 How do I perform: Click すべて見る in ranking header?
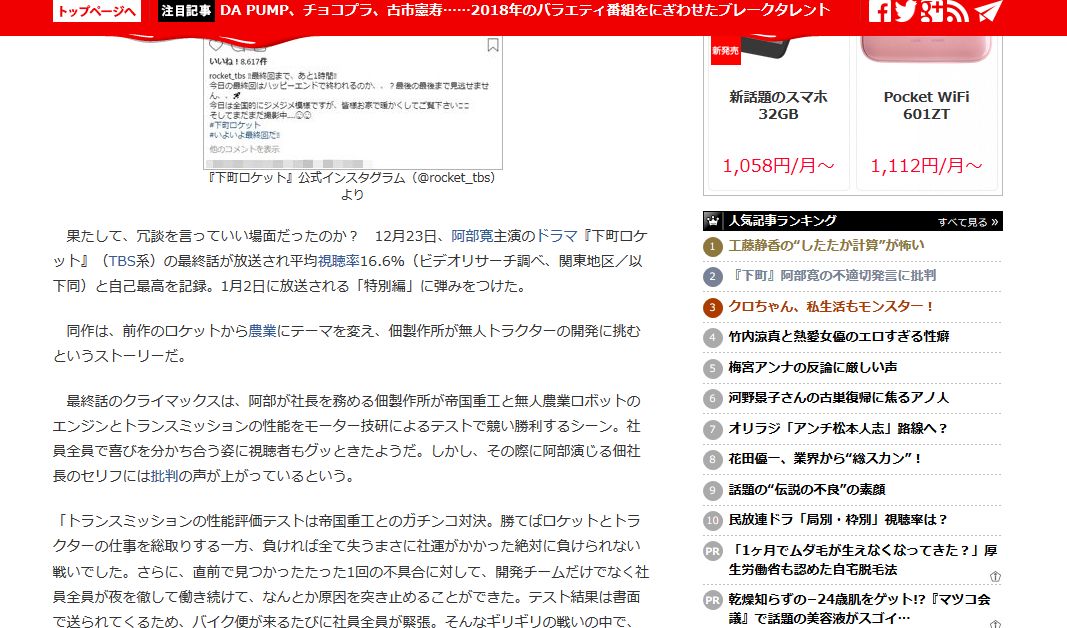point(968,222)
